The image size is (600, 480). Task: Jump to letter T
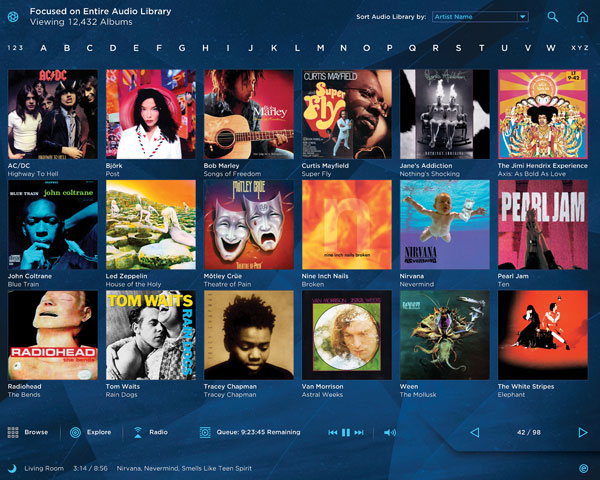[481, 48]
